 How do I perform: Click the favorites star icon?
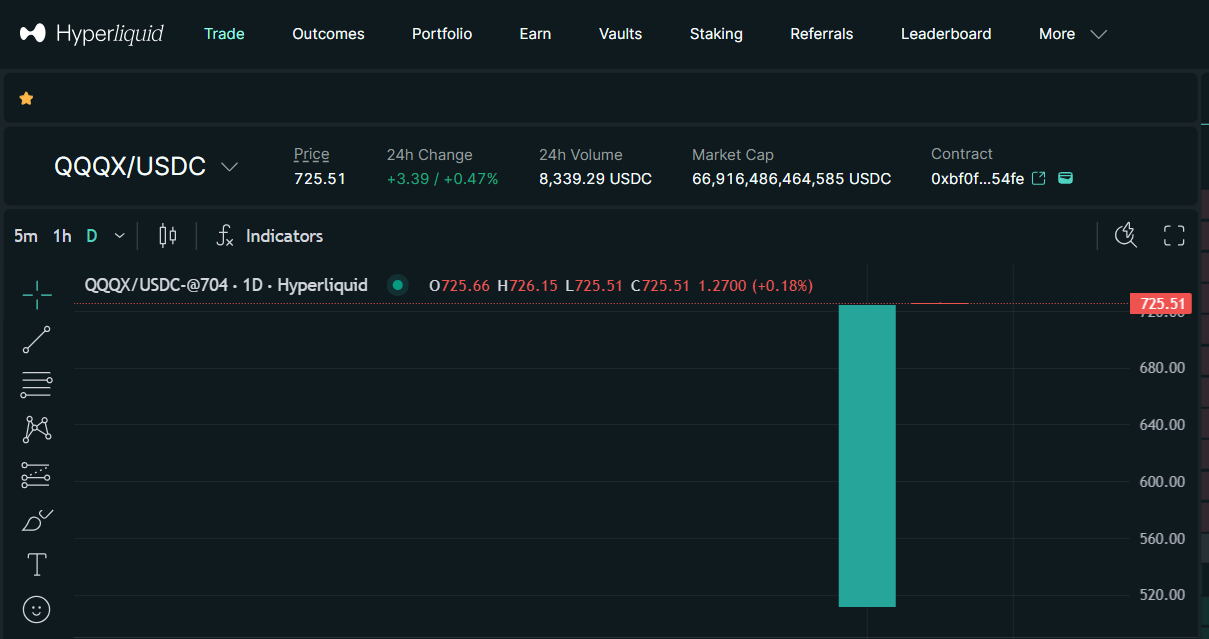tap(26, 98)
